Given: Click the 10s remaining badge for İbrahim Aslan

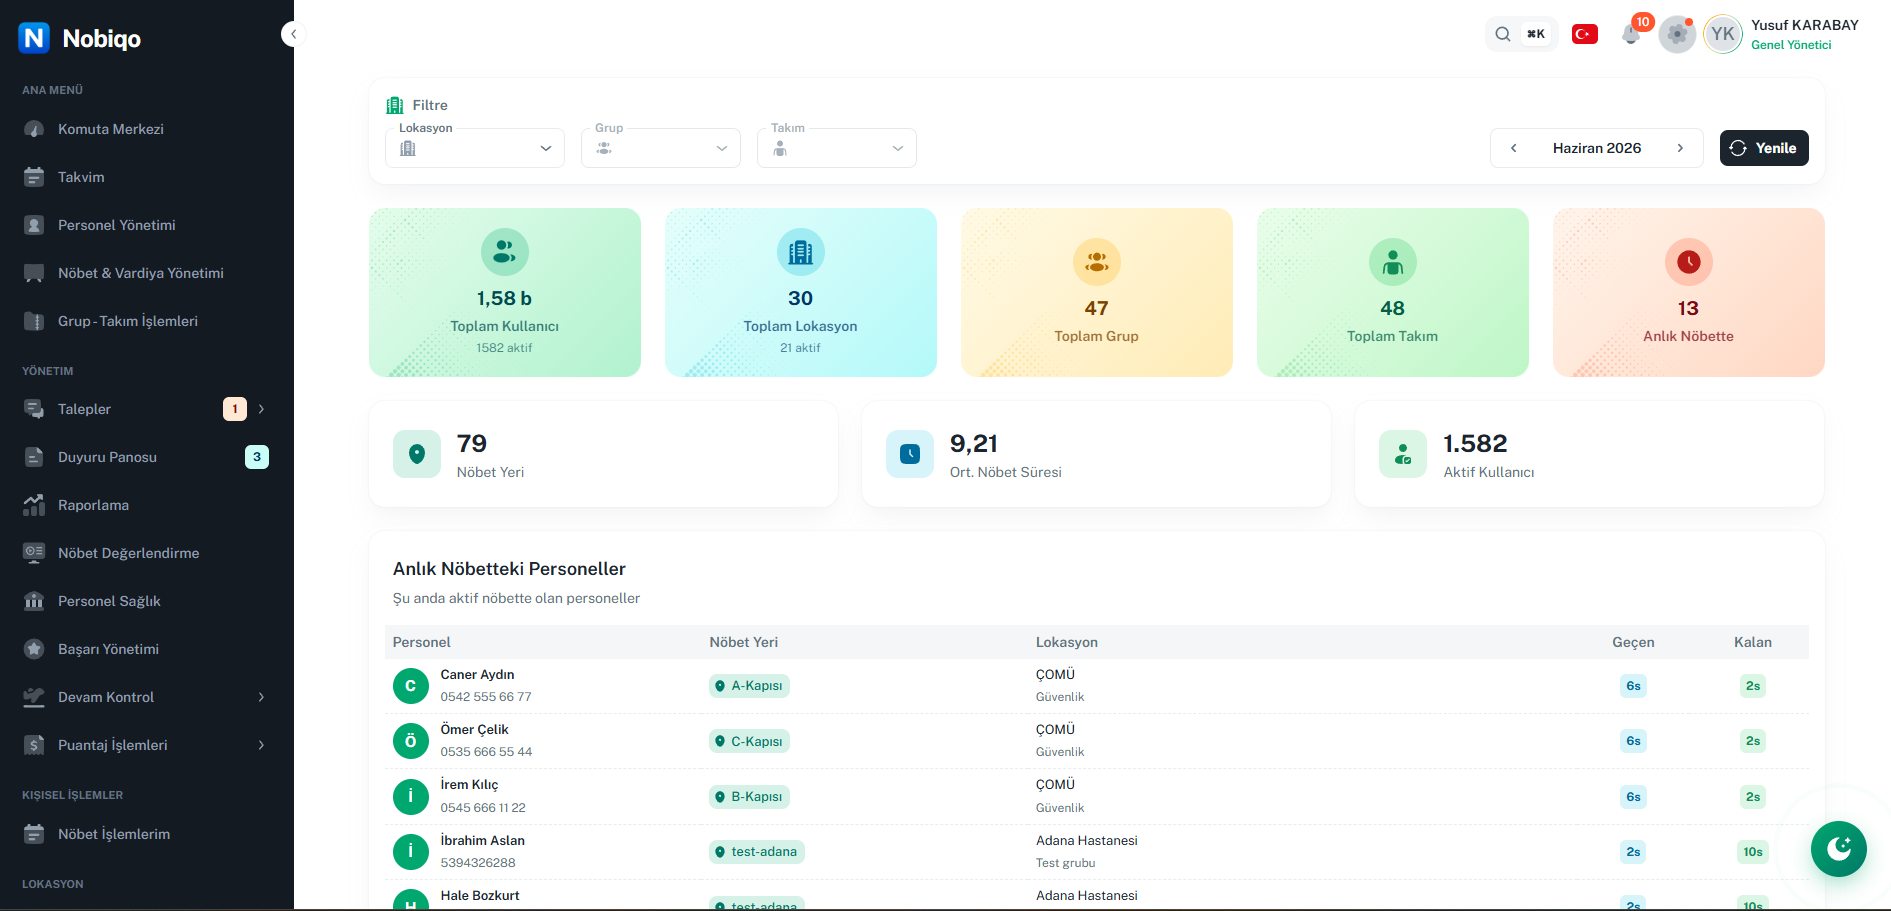Looking at the screenshot, I should 1753,852.
